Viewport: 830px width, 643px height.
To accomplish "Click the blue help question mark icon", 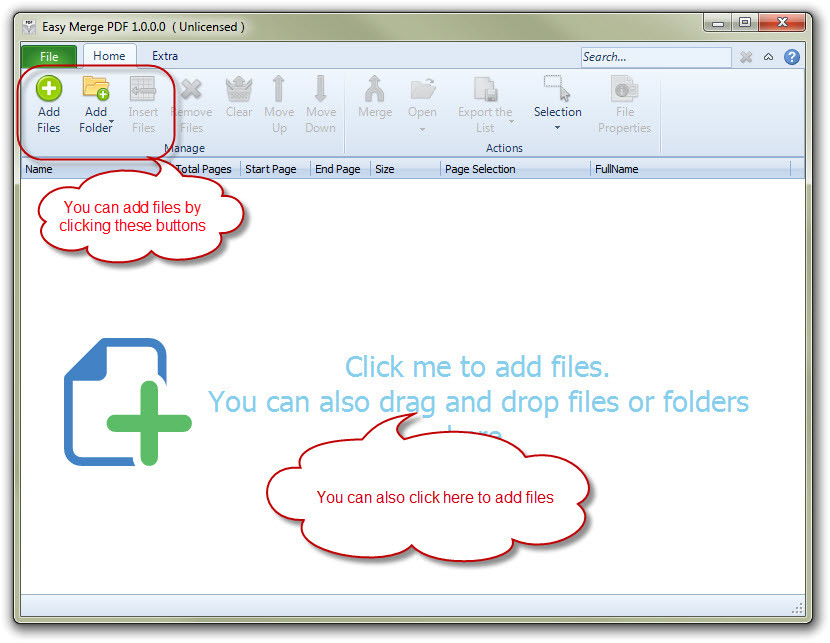I will point(792,57).
